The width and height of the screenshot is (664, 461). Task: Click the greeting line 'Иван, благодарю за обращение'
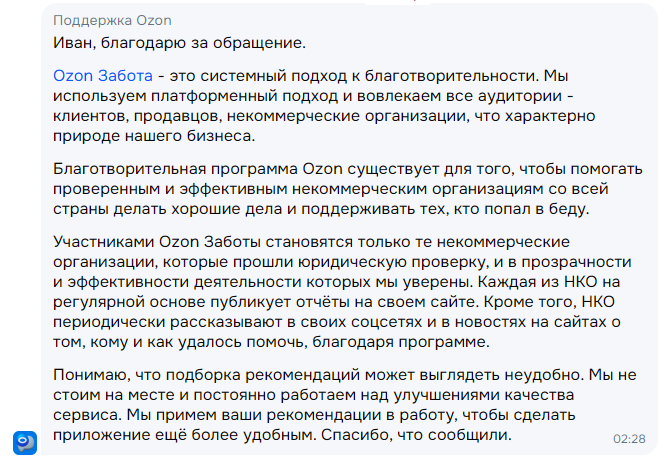[x=179, y=44]
